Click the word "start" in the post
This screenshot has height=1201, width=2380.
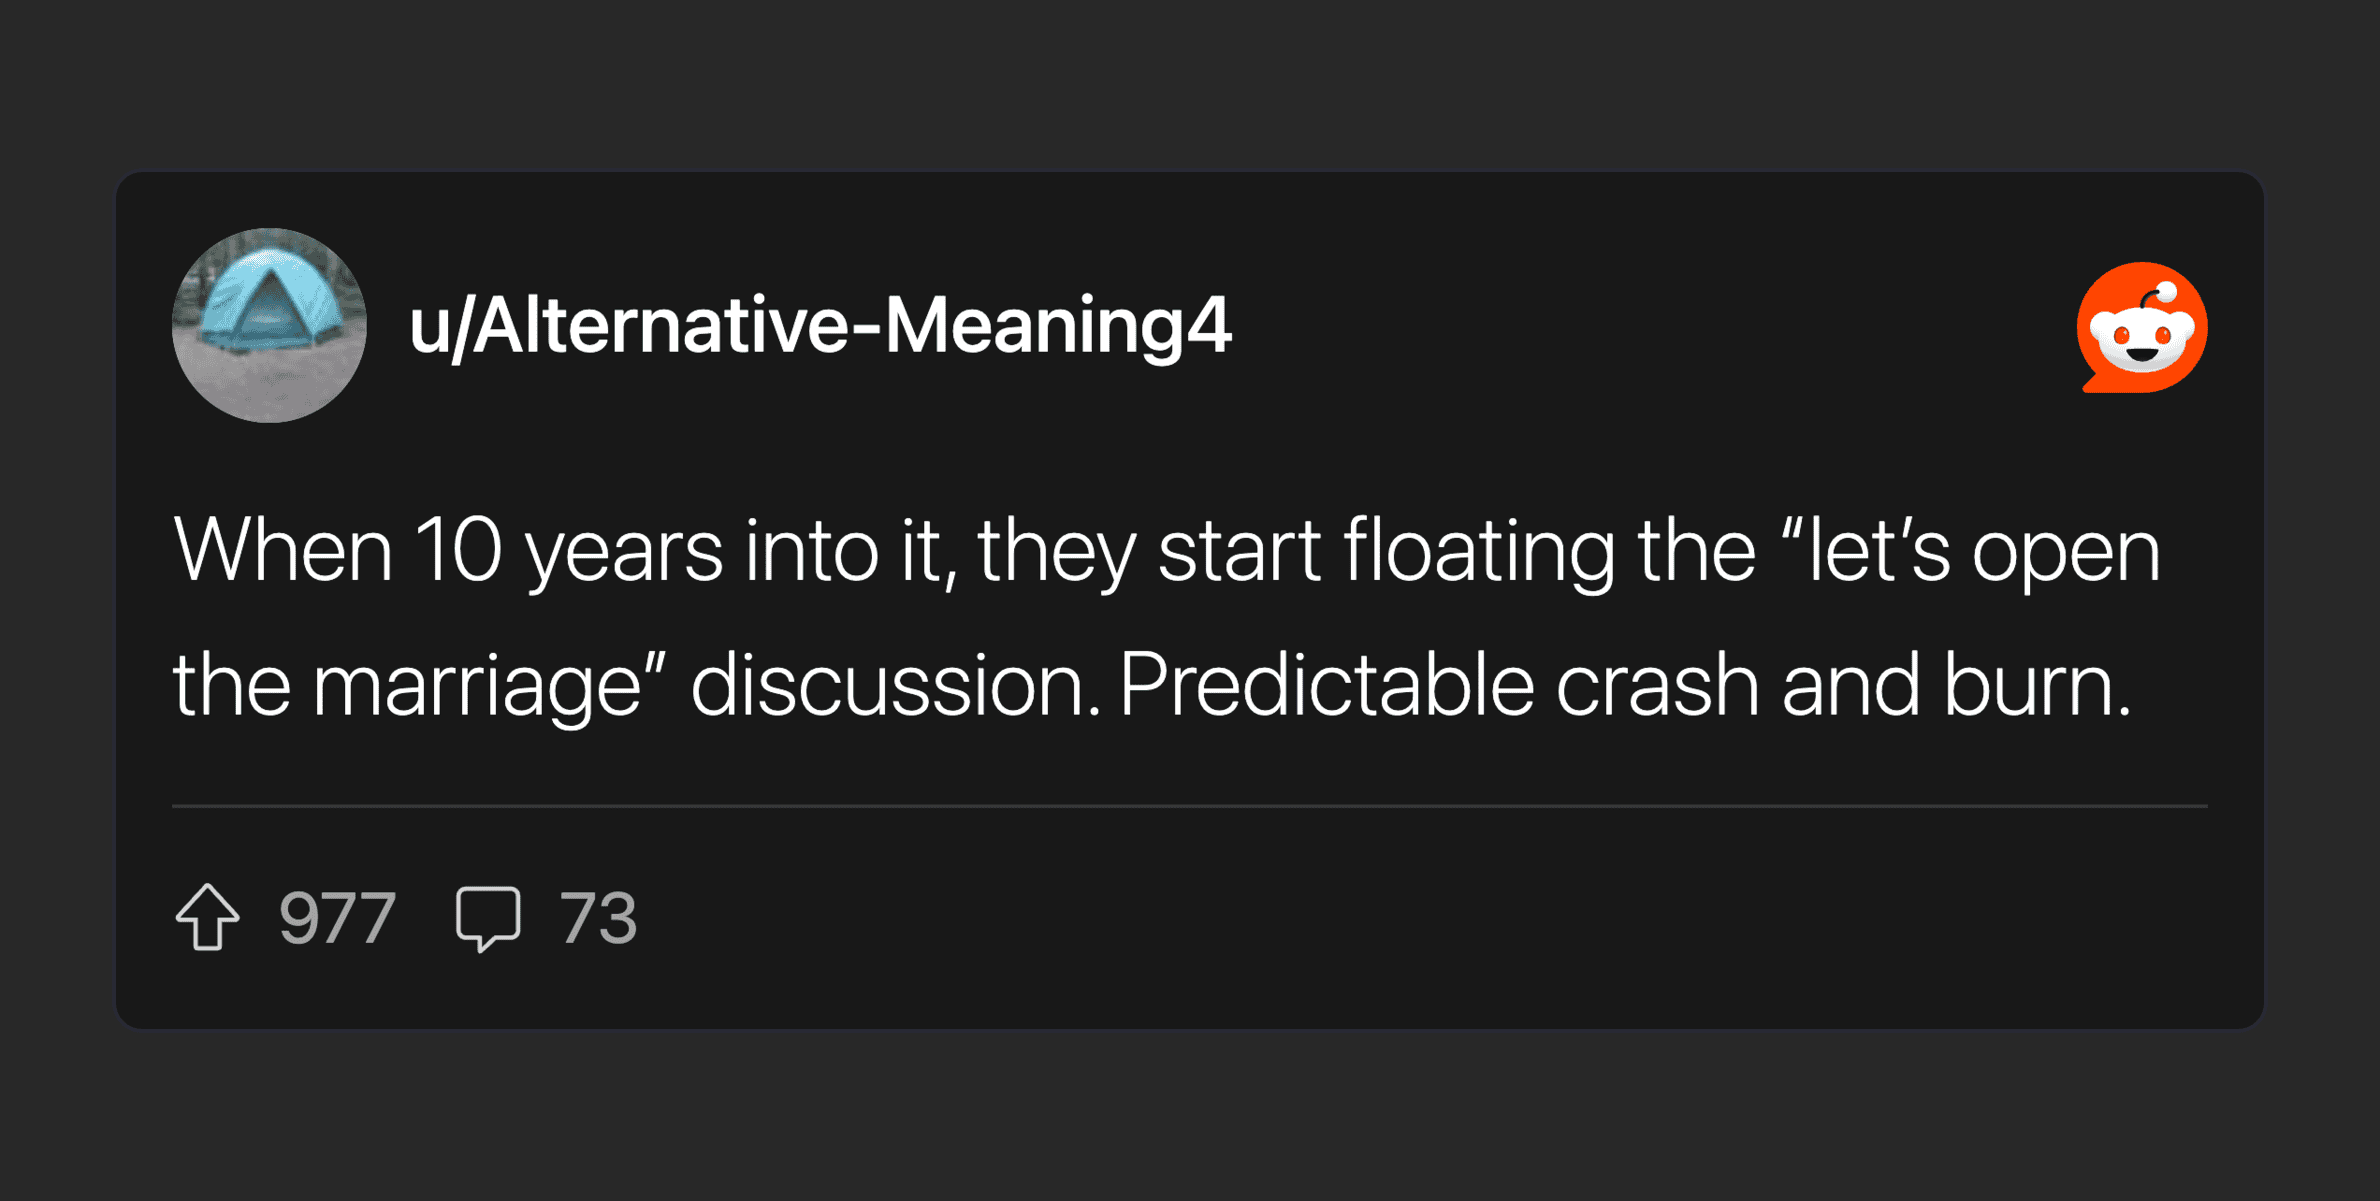point(1239,551)
